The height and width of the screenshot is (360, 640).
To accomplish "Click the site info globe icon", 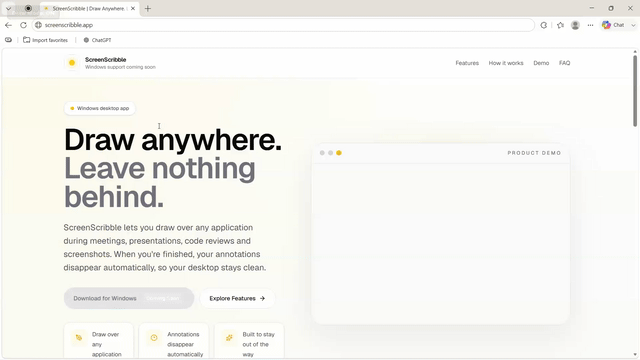I will (38, 25).
